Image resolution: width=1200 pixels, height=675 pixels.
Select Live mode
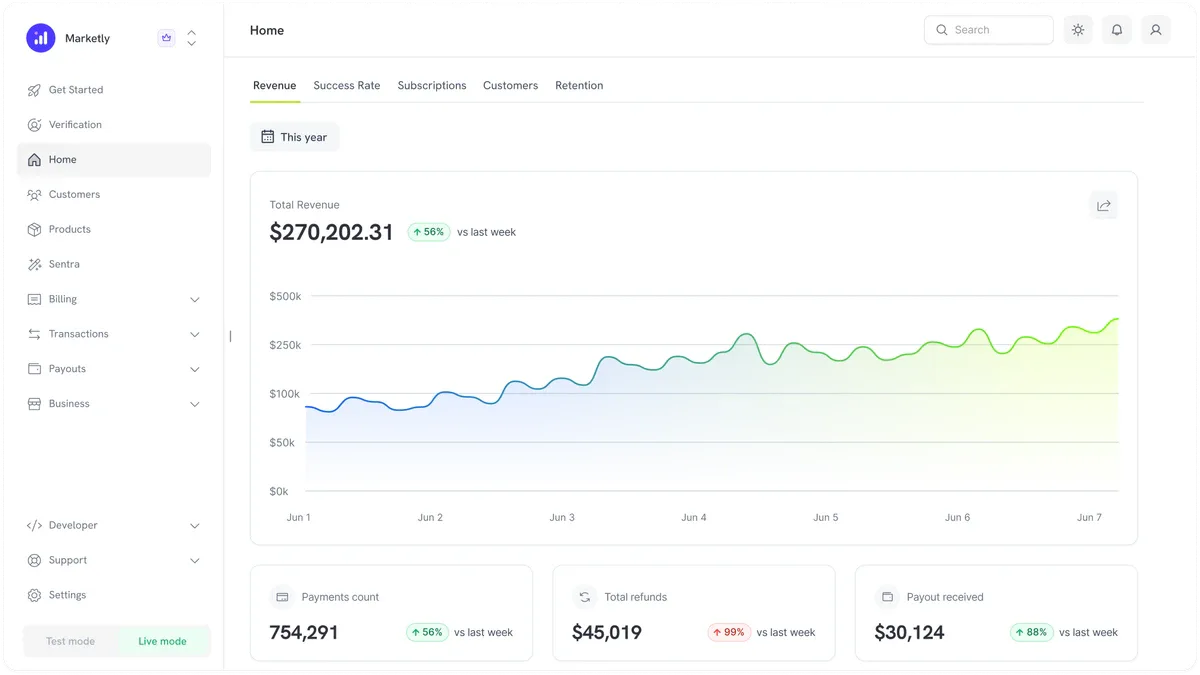coord(162,641)
